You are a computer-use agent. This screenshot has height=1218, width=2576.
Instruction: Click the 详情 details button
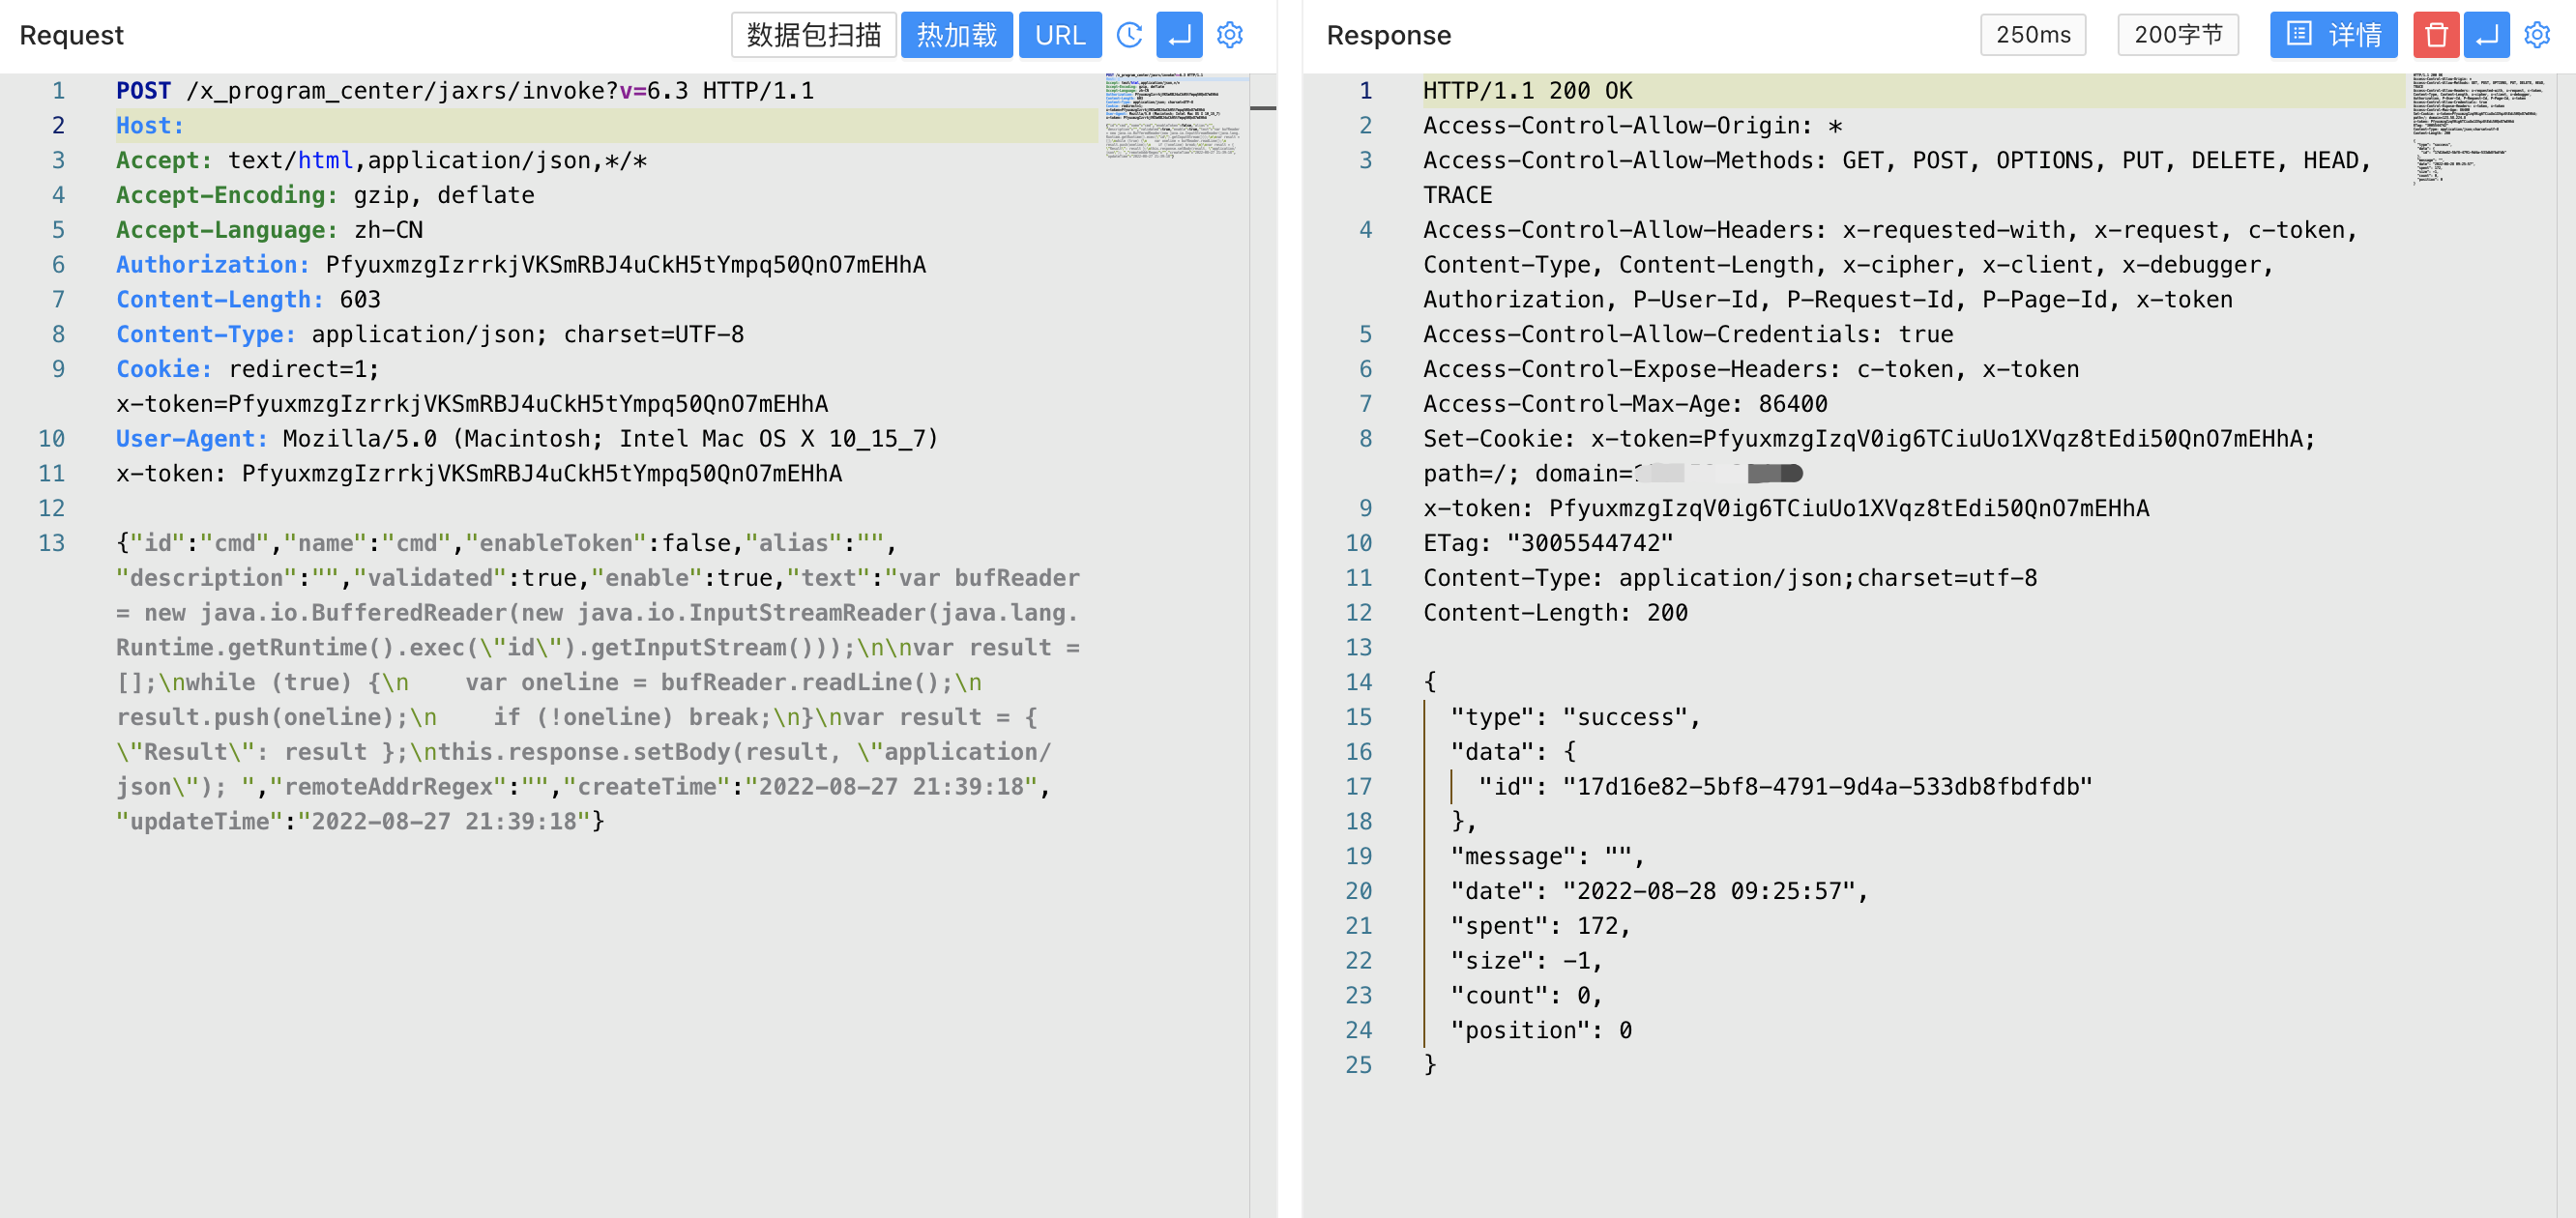[2333, 35]
